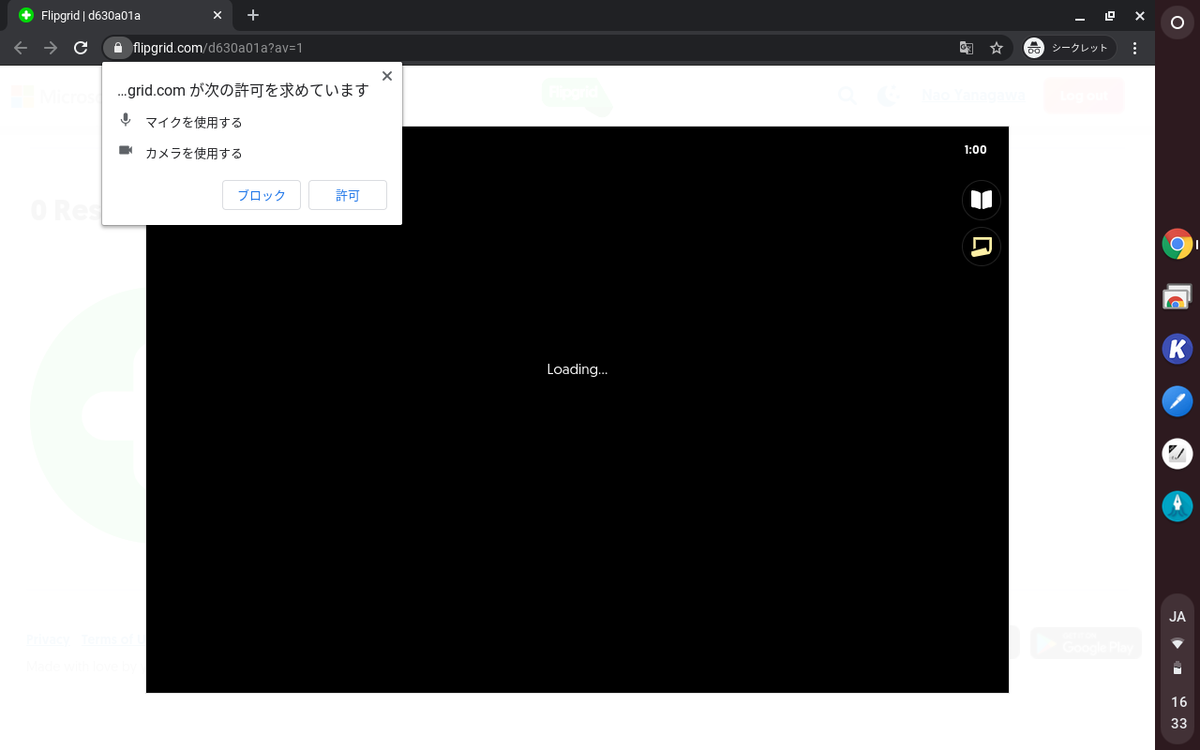Open the Wi-Fi status icon
Viewport: 1200px width, 750px height.
(1177, 643)
